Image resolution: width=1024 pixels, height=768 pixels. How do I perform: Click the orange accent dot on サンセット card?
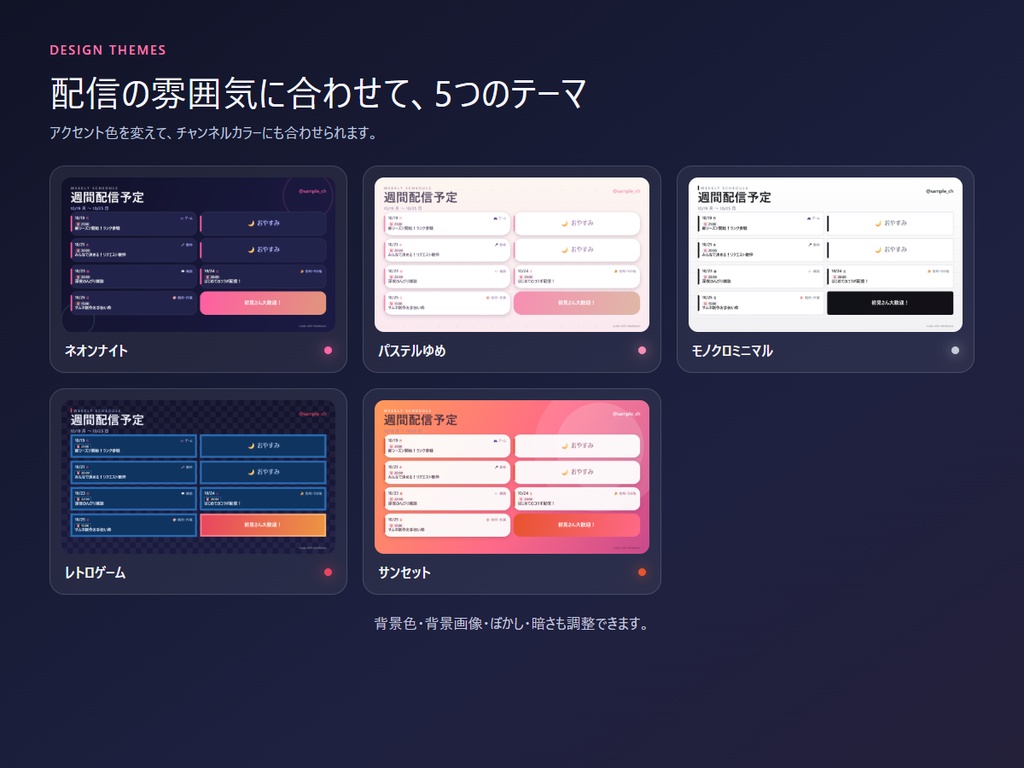tap(642, 573)
